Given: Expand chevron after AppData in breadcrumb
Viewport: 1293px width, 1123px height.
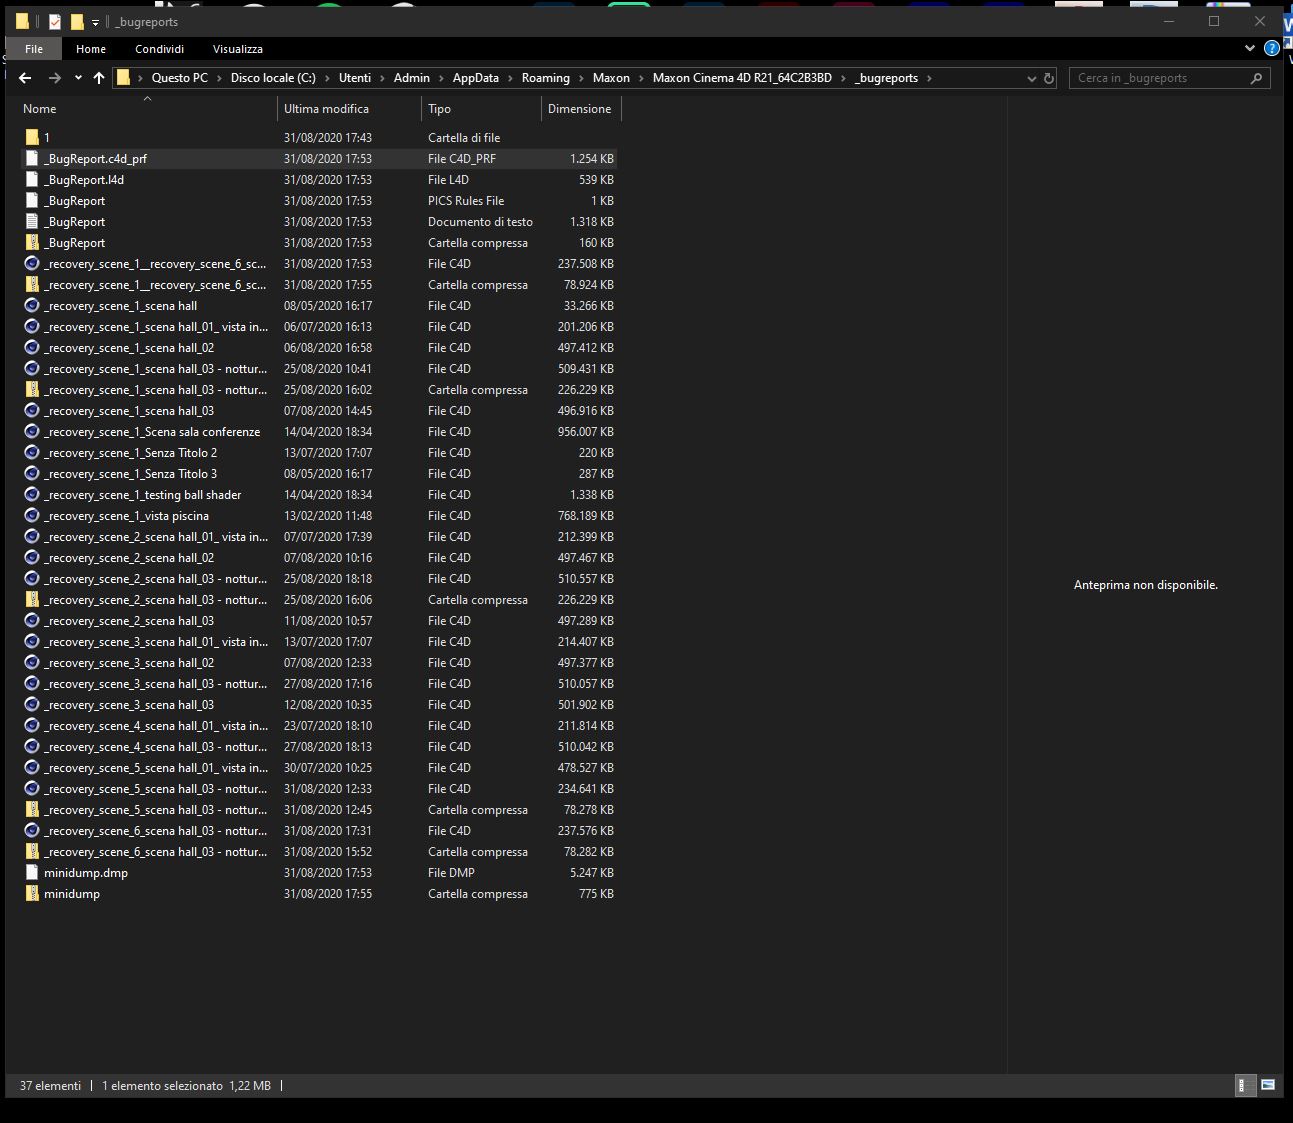Looking at the screenshot, I should (510, 78).
